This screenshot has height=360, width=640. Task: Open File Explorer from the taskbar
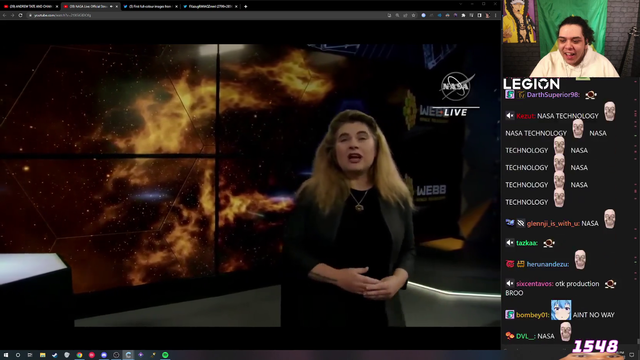42,355
